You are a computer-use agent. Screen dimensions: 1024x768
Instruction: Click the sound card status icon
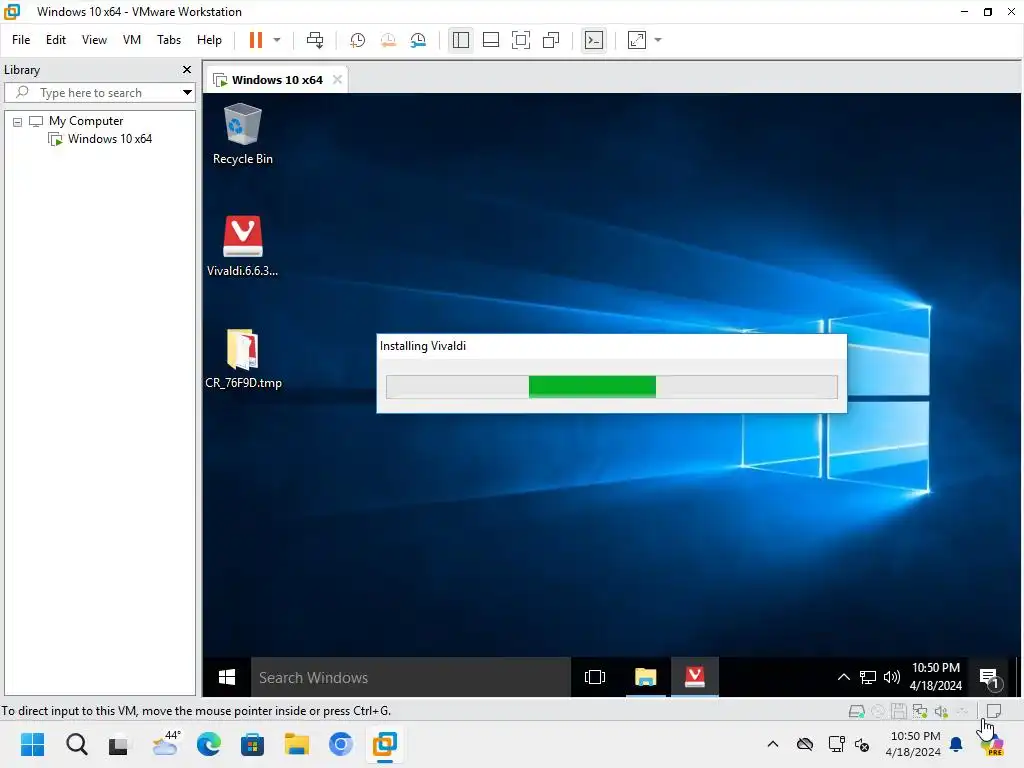(941, 711)
